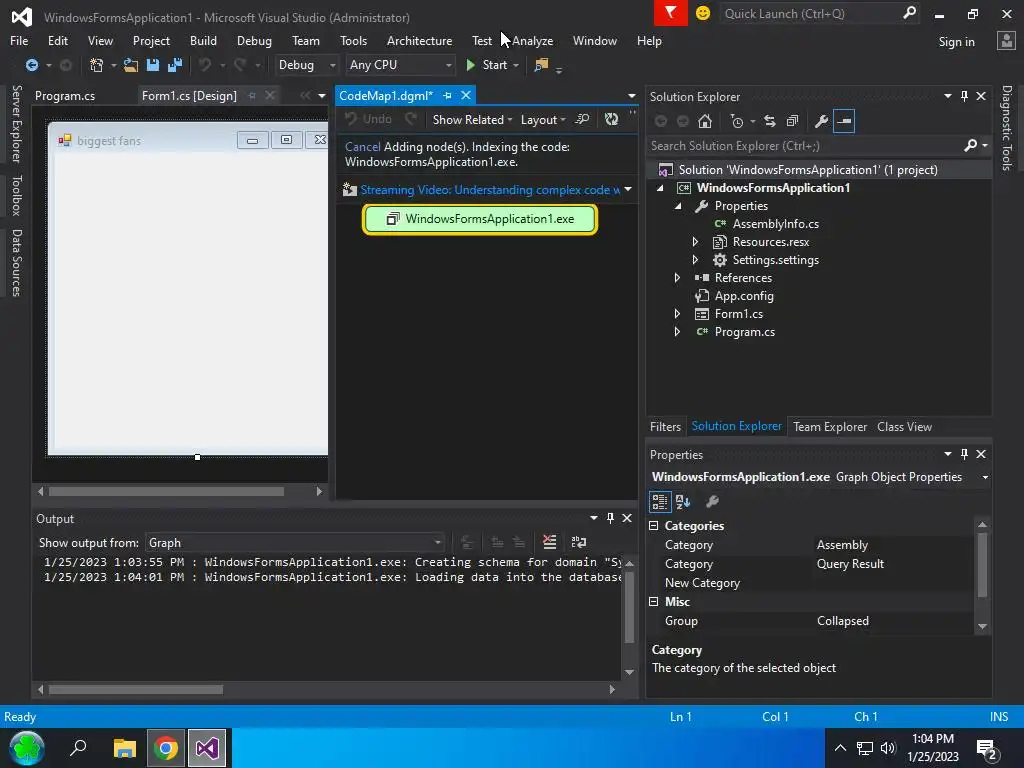Screen dimensions: 1024x768
Task: Open the Architecture menu
Action: click(x=419, y=40)
